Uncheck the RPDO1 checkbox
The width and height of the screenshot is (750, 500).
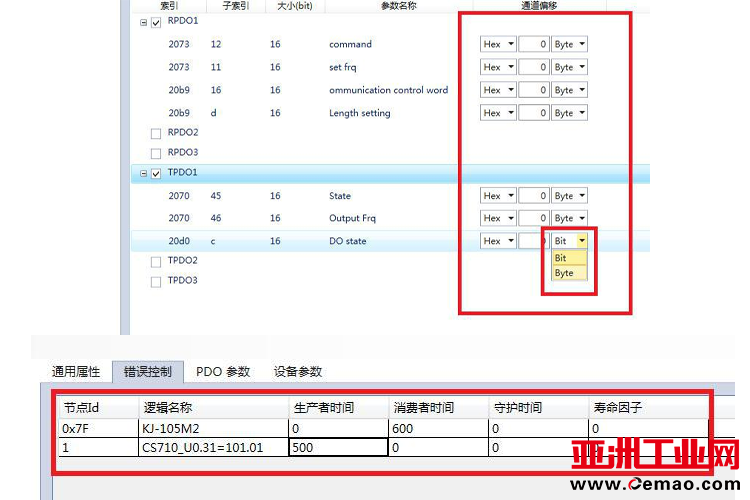(156, 22)
